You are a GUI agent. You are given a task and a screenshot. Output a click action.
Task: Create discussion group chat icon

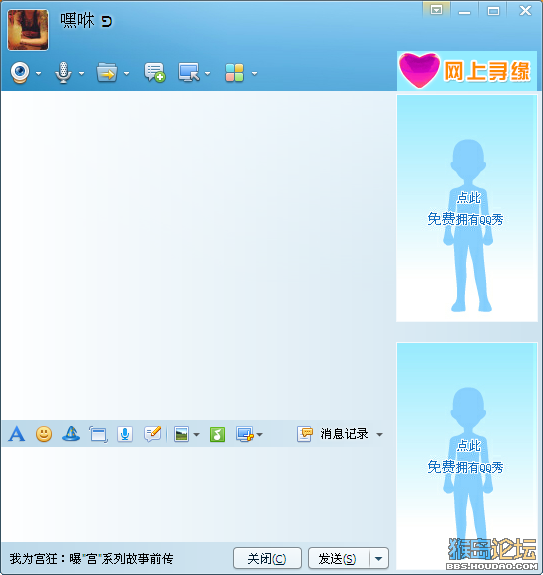click(155, 72)
